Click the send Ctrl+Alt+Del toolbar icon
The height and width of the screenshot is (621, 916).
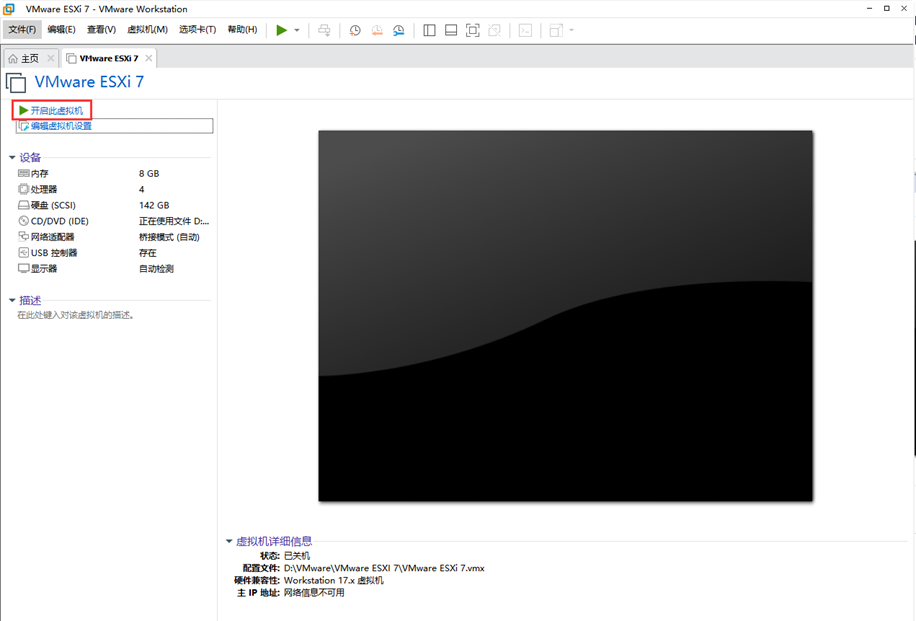click(x=324, y=30)
